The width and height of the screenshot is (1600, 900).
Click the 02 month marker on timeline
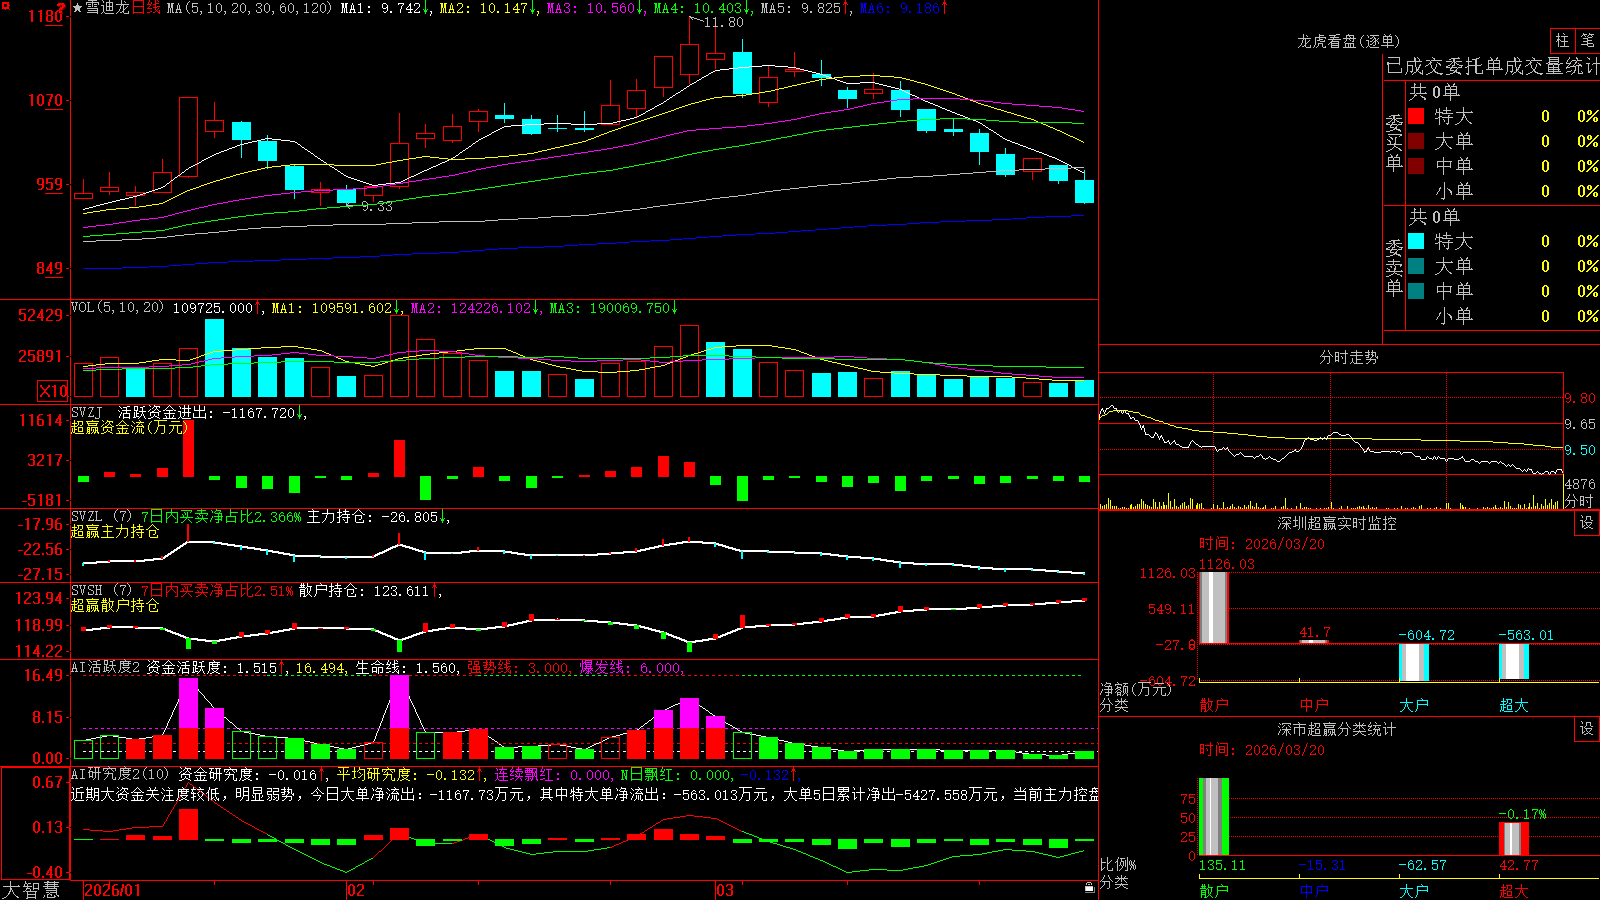[356, 890]
